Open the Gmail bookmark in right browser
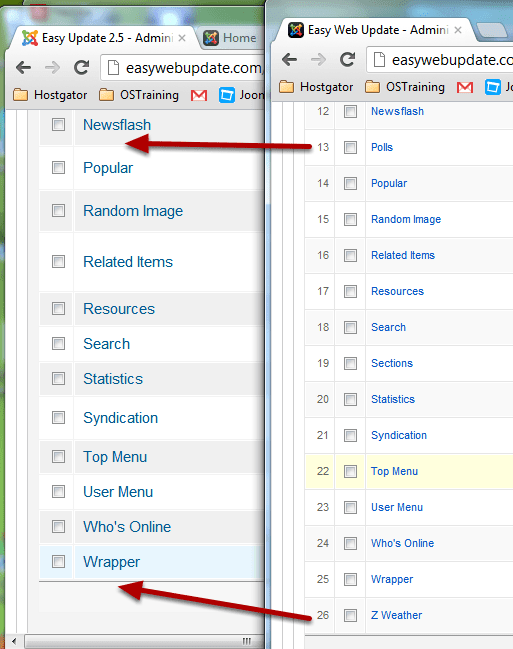The height and width of the screenshot is (649, 513). 465,87
